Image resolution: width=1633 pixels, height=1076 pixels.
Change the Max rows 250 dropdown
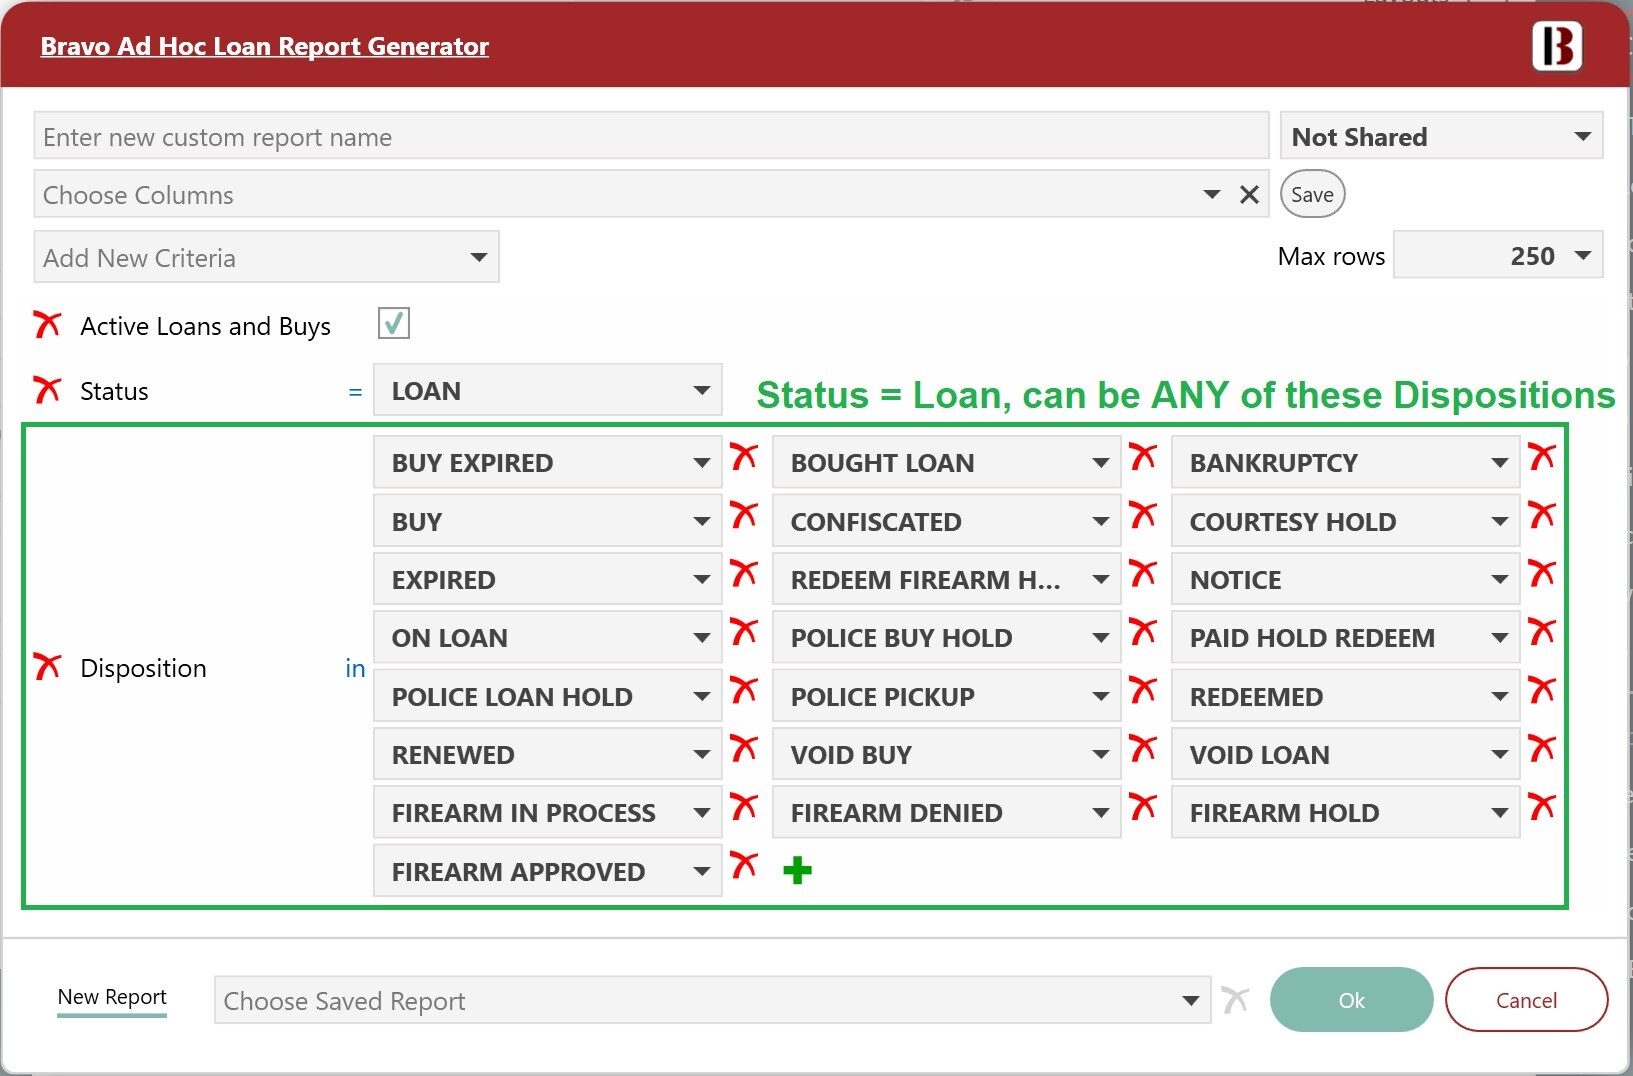tap(1498, 256)
